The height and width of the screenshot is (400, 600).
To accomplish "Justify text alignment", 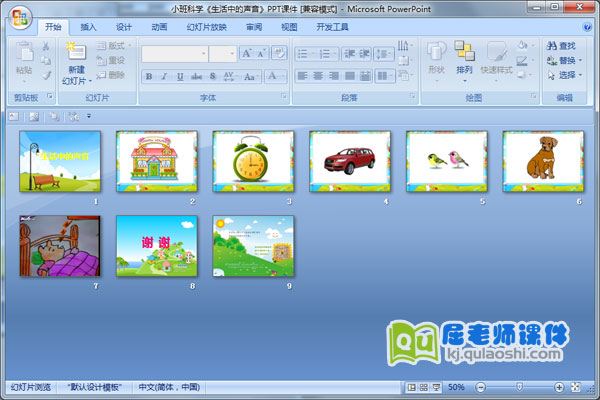I will tap(349, 76).
